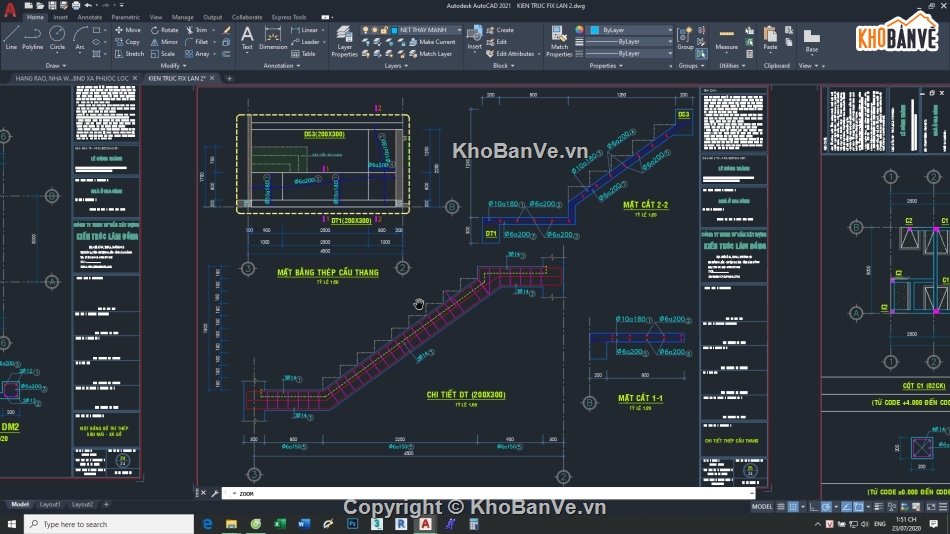This screenshot has height=534, width=950.
Task: Activate the Move command
Action: click(128, 30)
